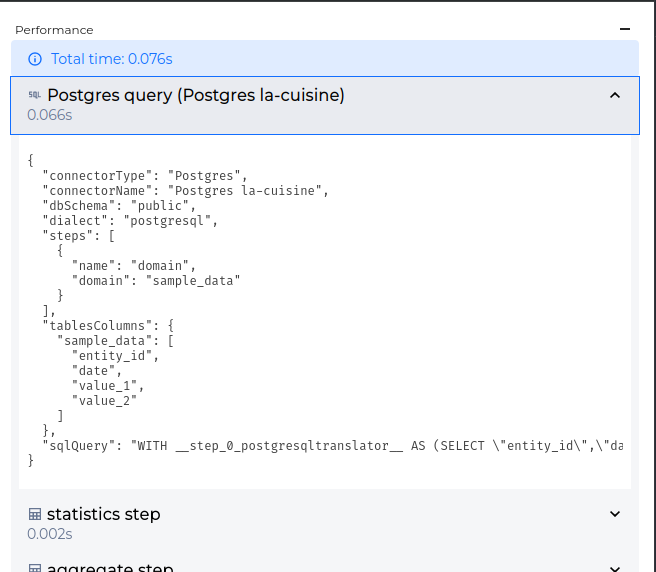Open the statistics step title
The height and width of the screenshot is (572, 656).
(x=103, y=514)
